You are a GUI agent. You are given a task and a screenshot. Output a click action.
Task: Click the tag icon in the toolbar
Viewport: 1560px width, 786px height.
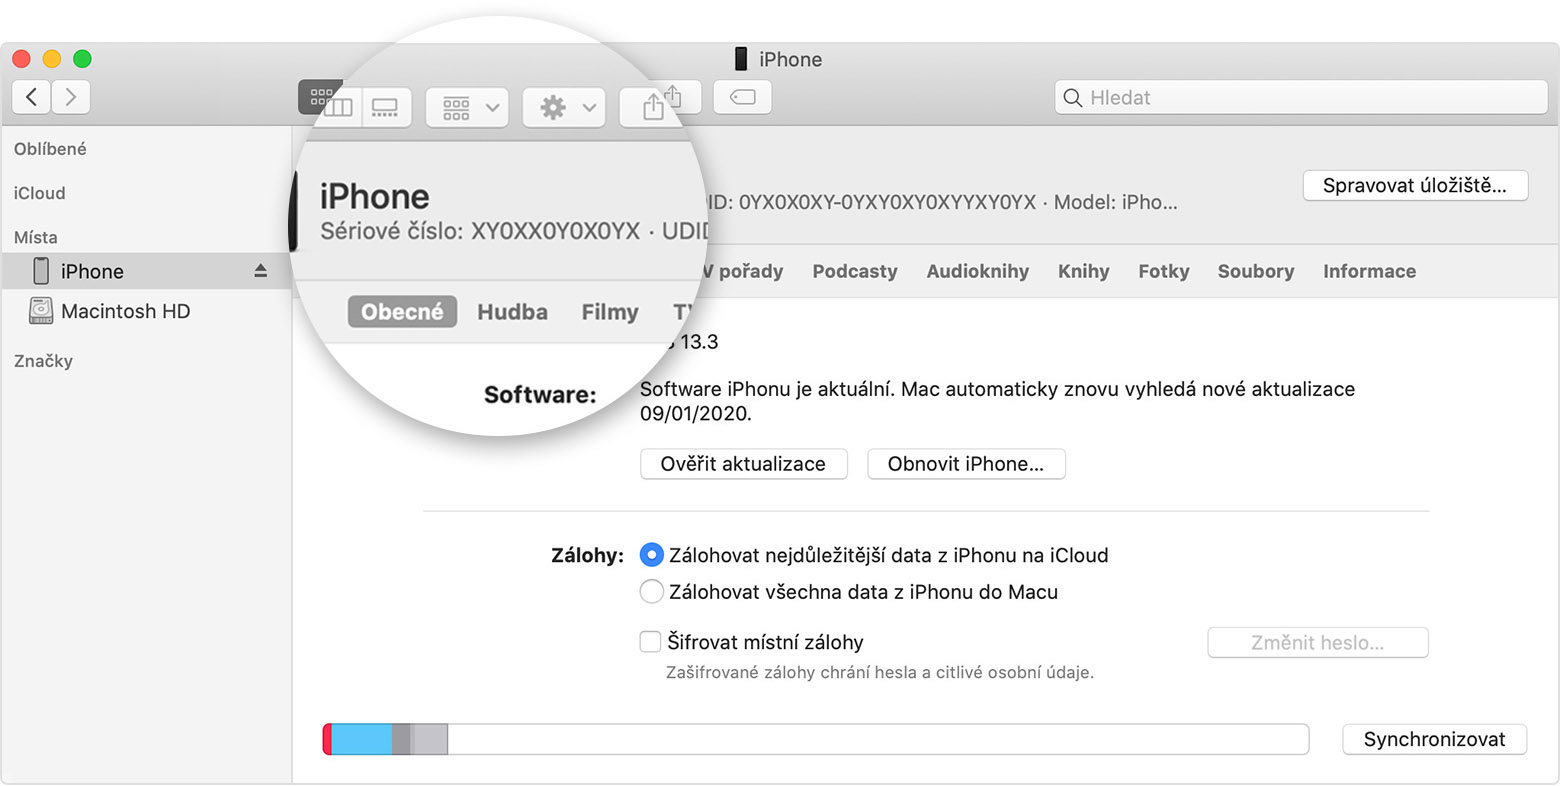click(742, 97)
